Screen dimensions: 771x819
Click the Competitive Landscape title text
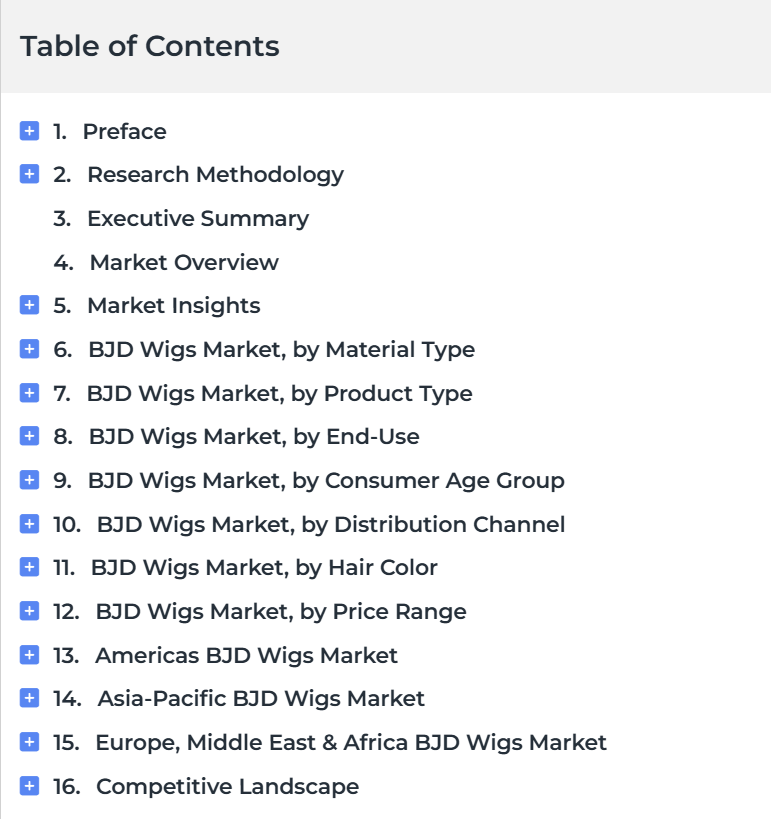(x=227, y=787)
